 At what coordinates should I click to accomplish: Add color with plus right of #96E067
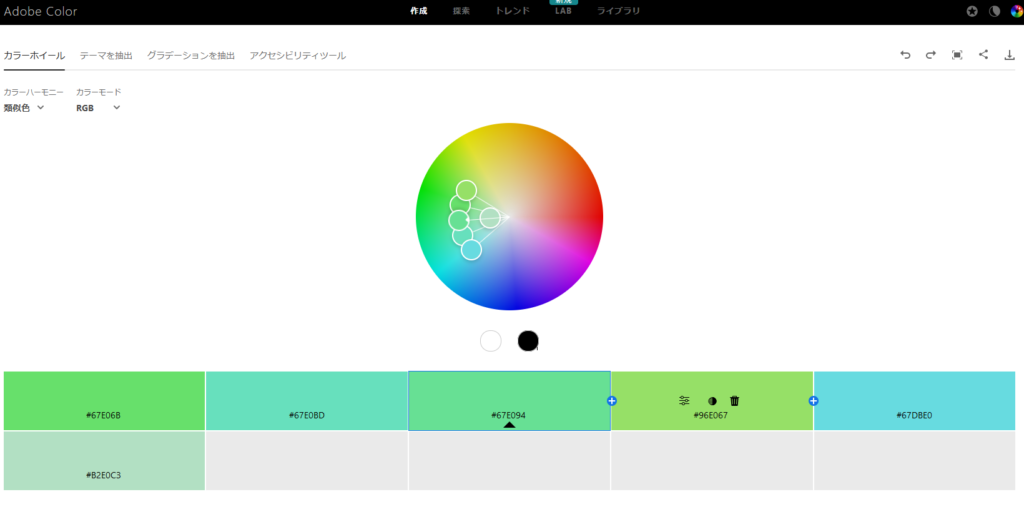point(814,401)
